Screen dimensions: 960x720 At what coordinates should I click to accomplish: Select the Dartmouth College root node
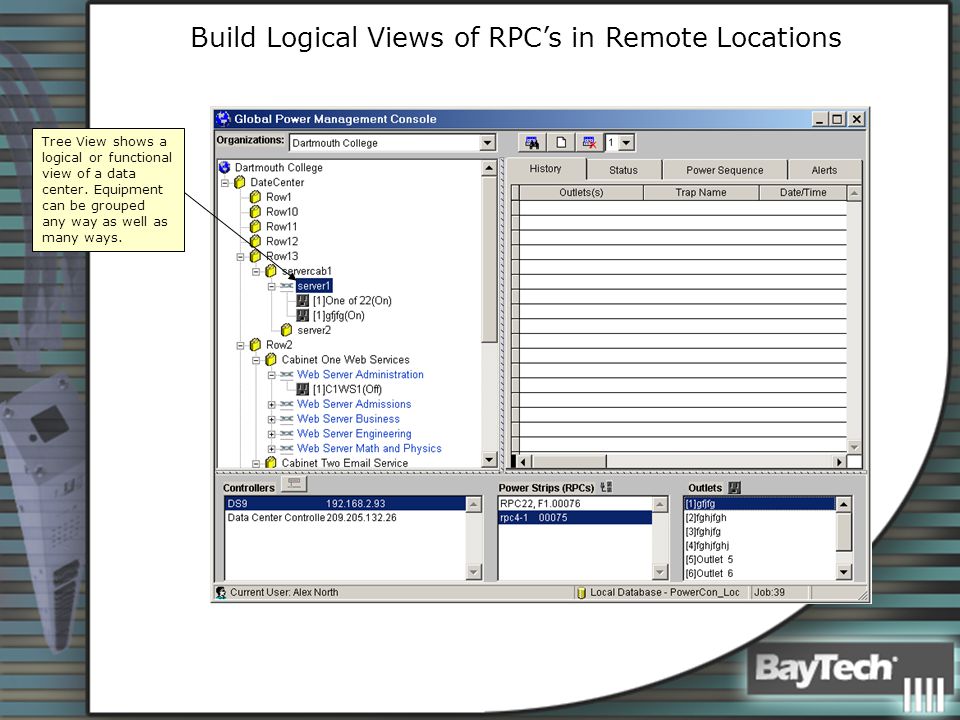click(278, 167)
